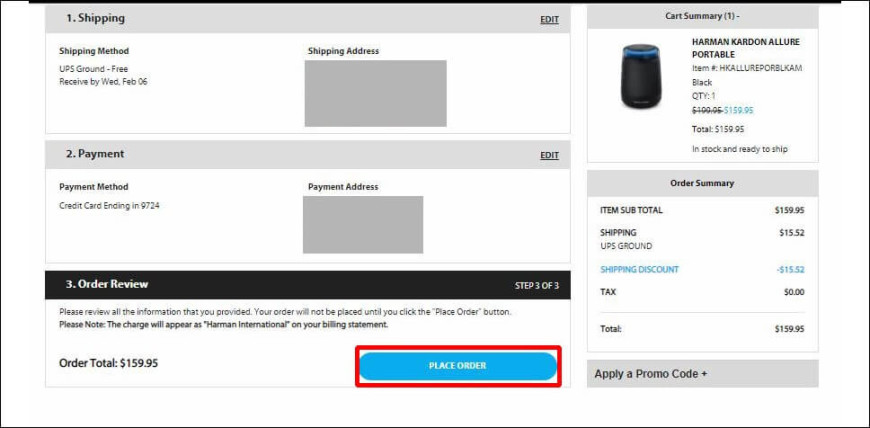Click the blue sale price $159.95
The image size is (870, 428).
(739, 110)
